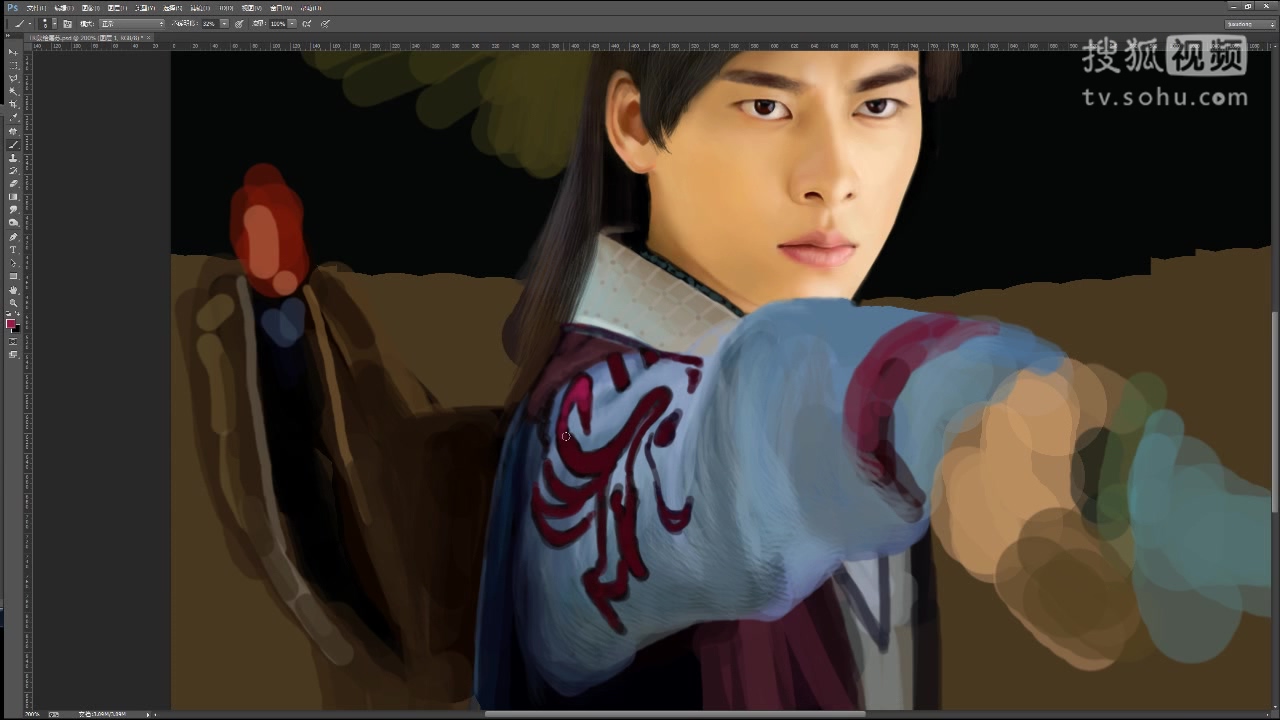Select the Healing Brush tool
The height and width of the screenshot is (720, 1280).
click(x=13, y=131)
